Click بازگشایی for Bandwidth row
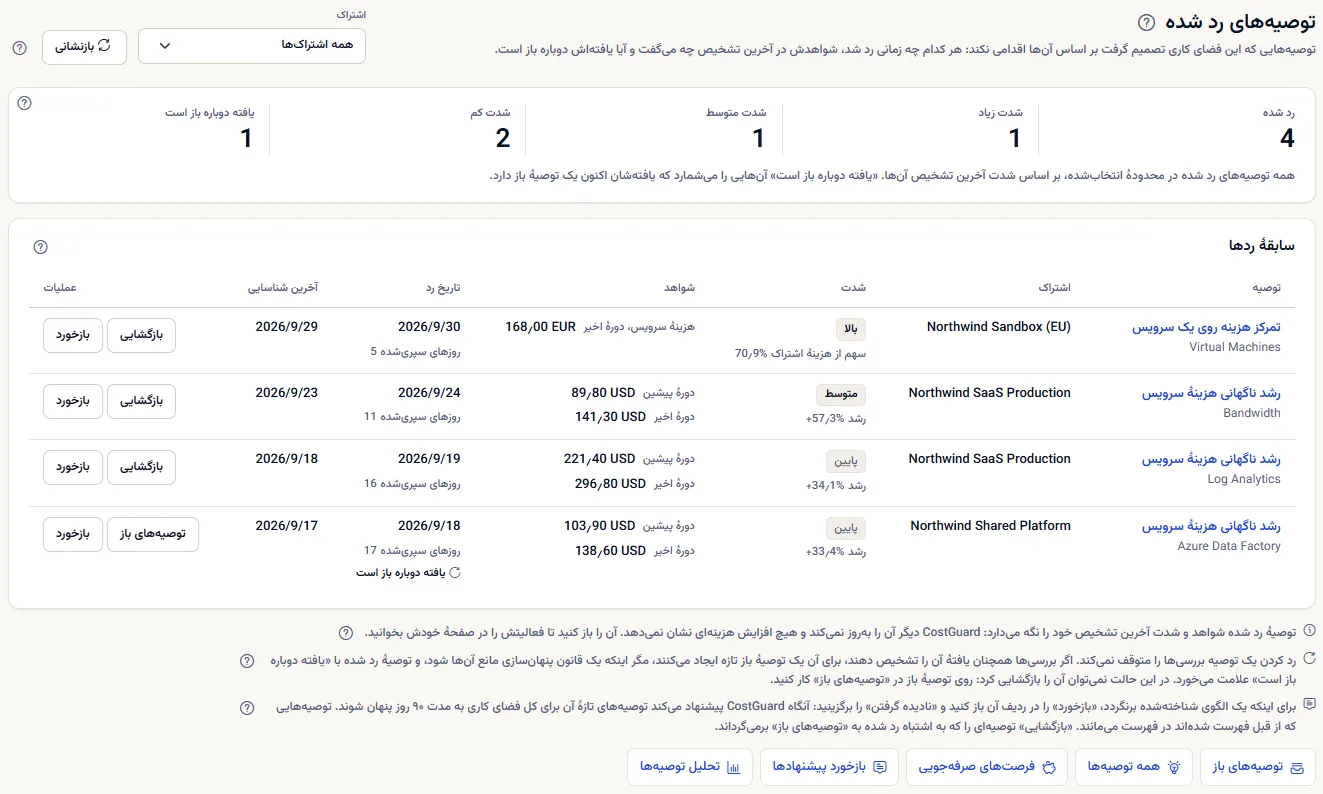This screenshot has width=1323, height=794. point(141,401)
